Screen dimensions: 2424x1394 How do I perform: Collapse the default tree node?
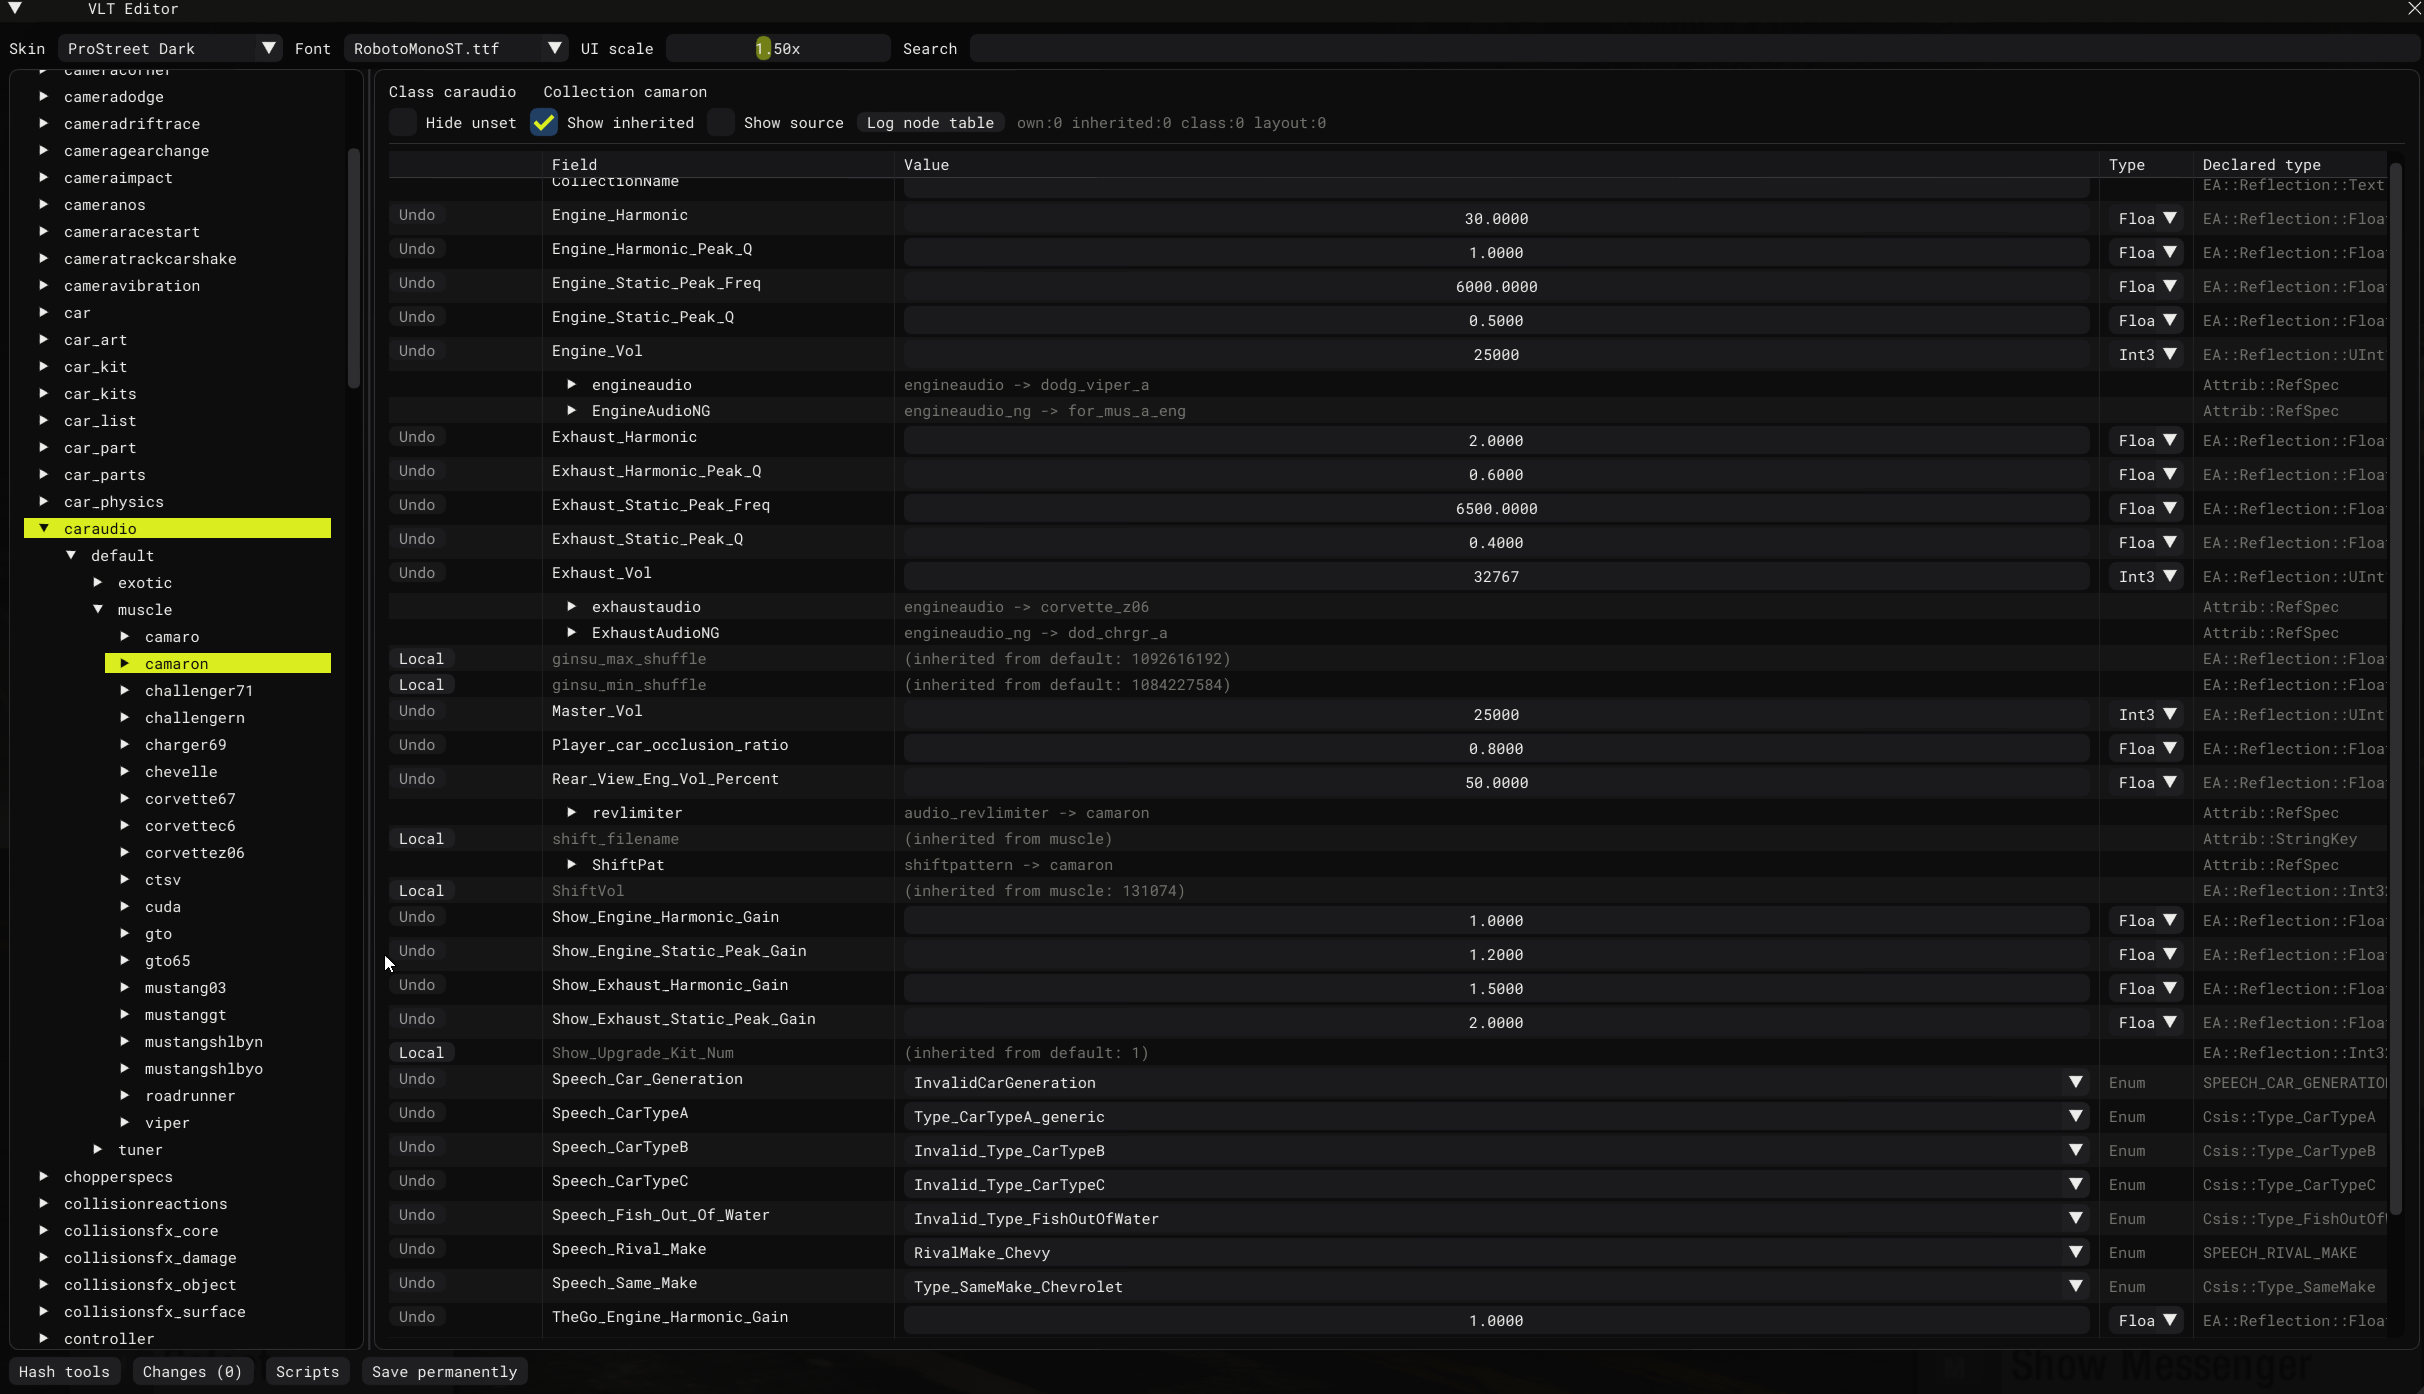(71, 555)
